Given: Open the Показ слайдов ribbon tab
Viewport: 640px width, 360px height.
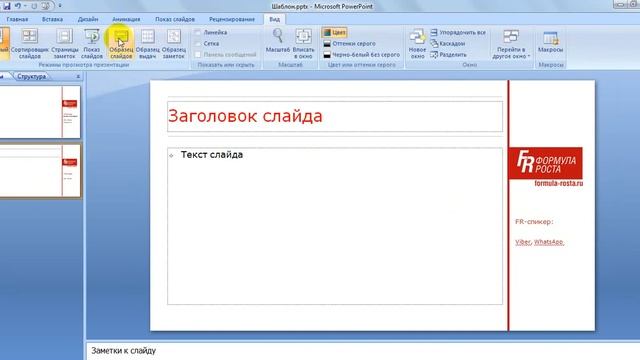Looking at the screenshot, I should click(x=175, y=19).
